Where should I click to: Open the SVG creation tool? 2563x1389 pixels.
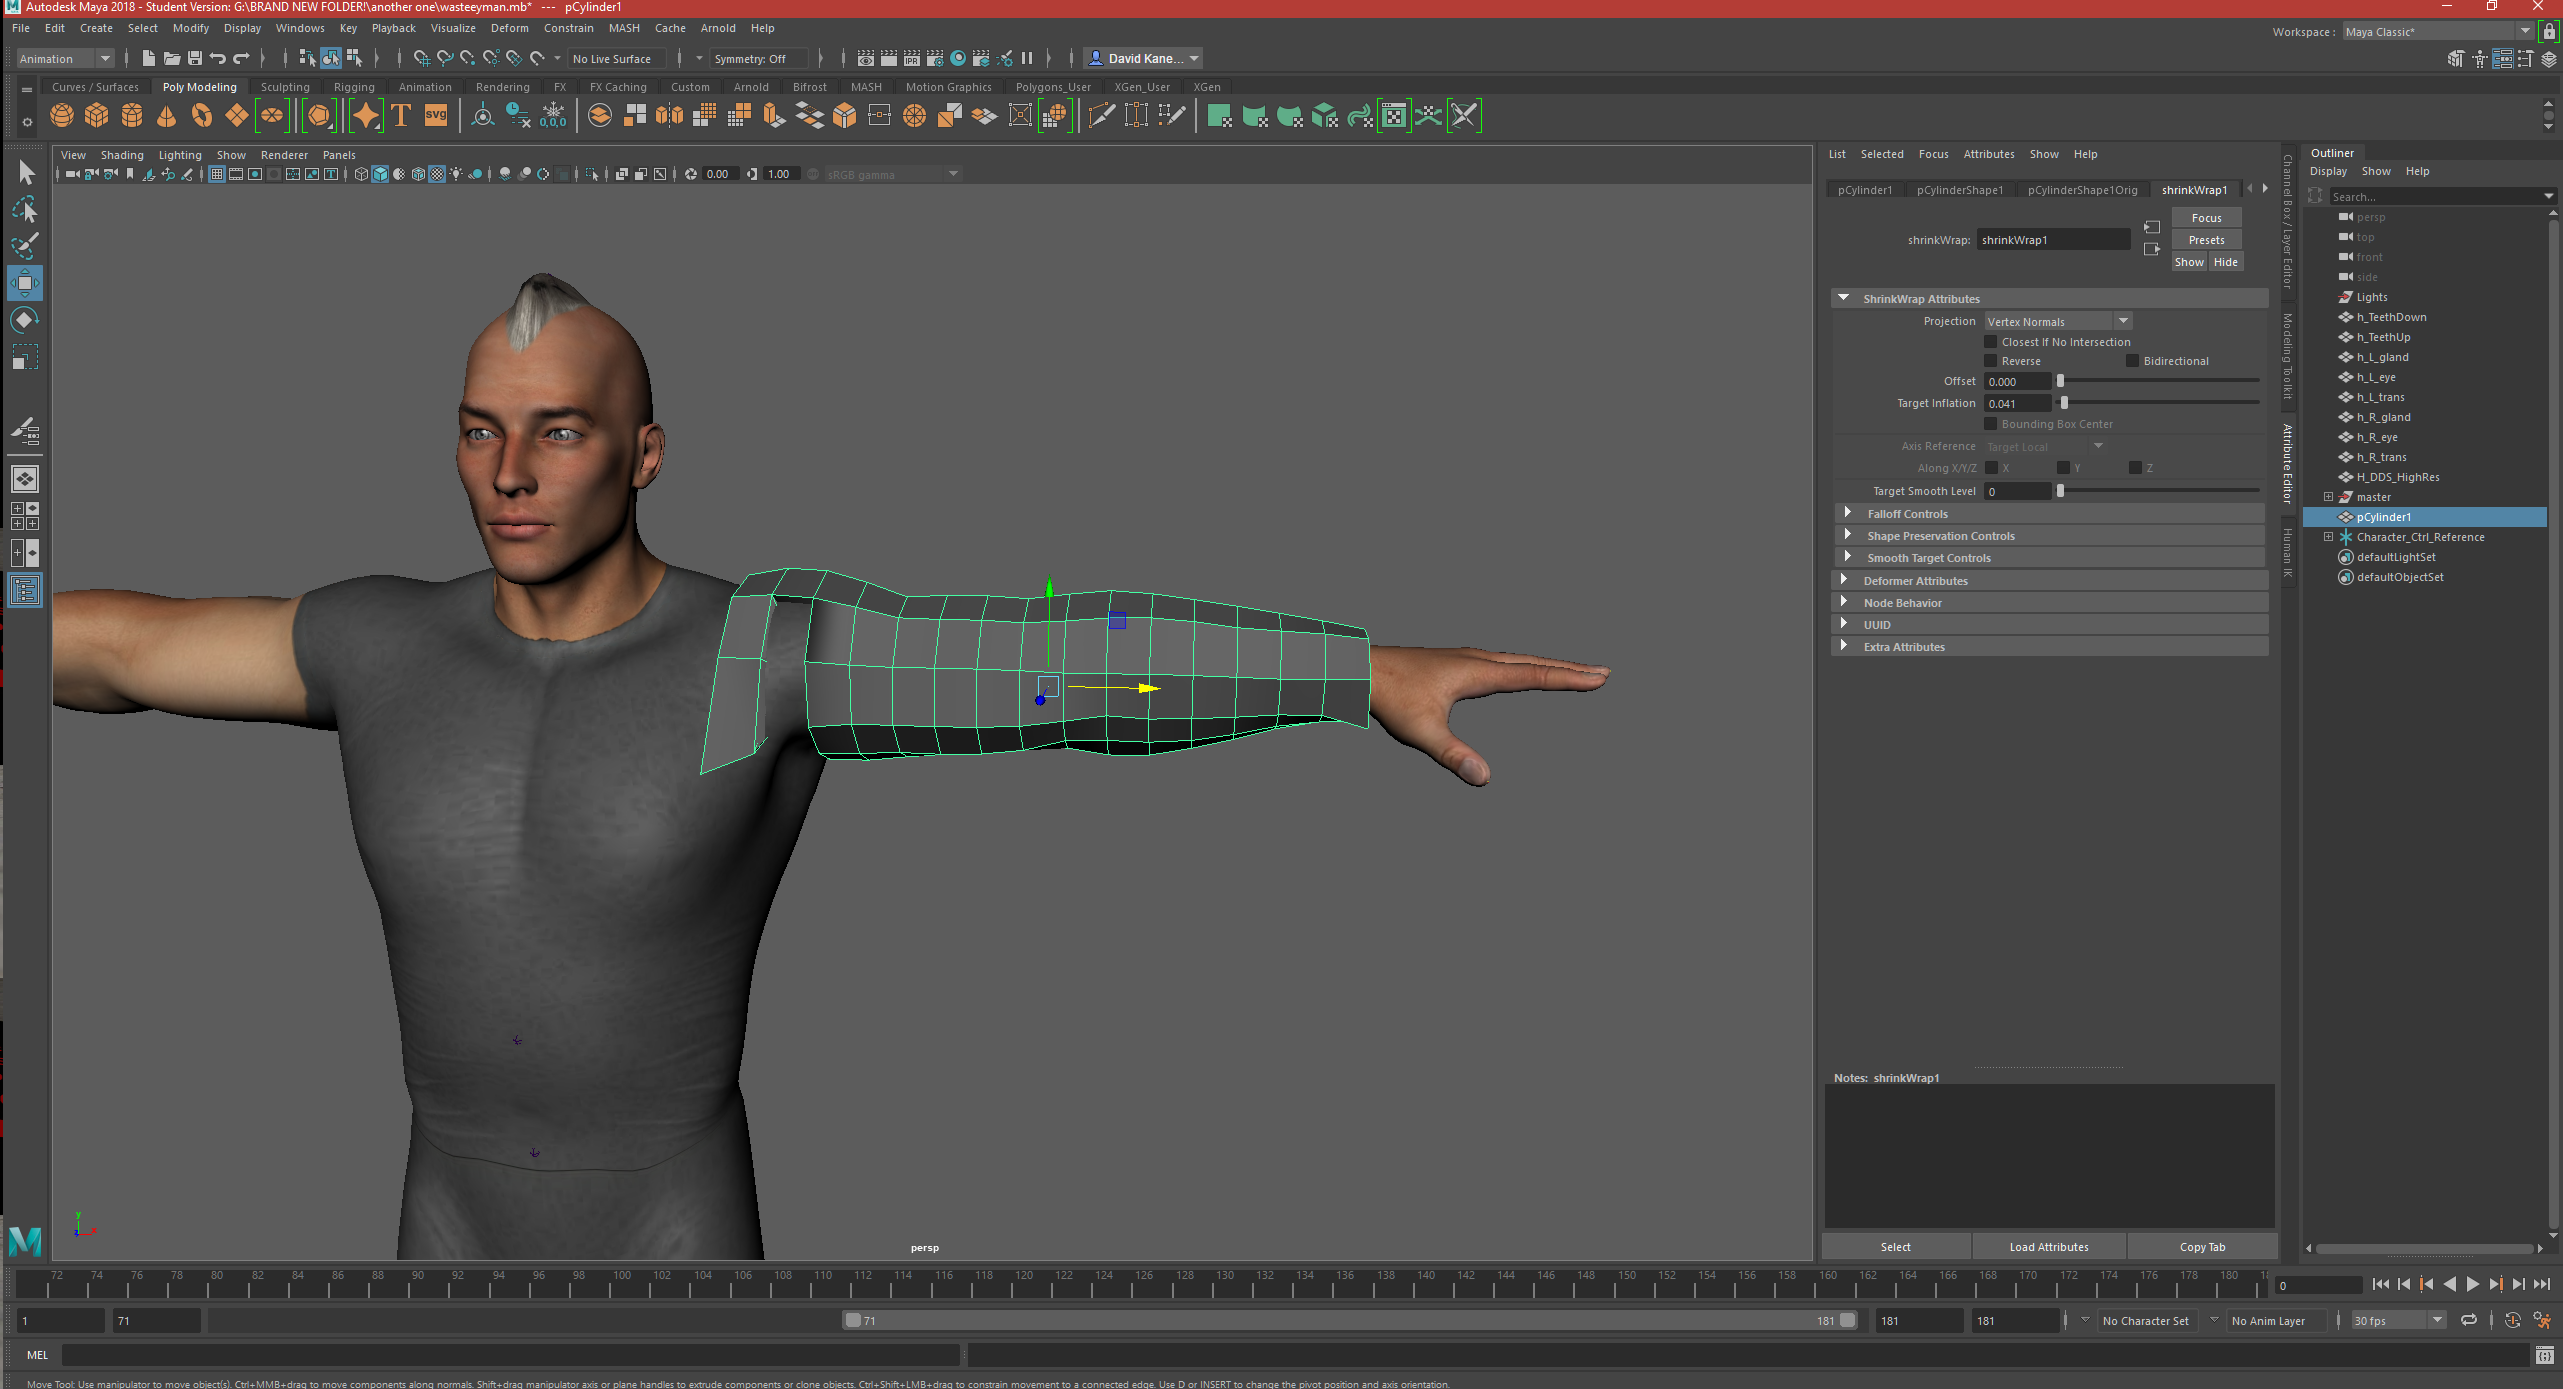click(x=436, y=115)
